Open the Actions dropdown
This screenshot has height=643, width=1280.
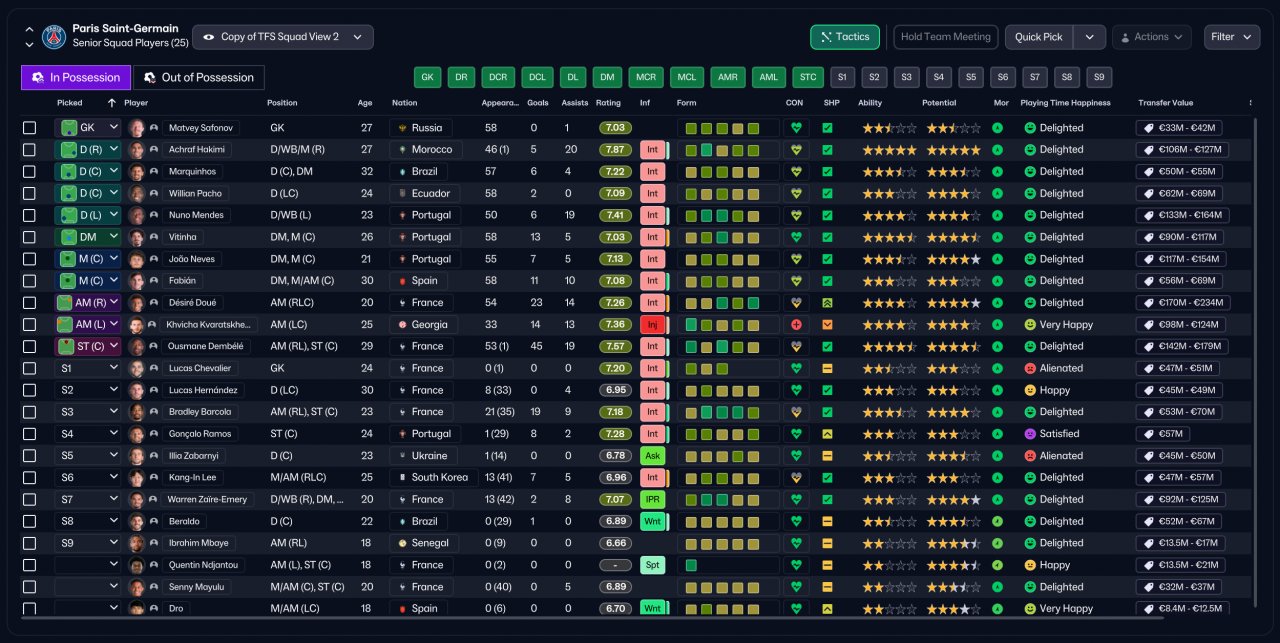[x=1151, y=37]
